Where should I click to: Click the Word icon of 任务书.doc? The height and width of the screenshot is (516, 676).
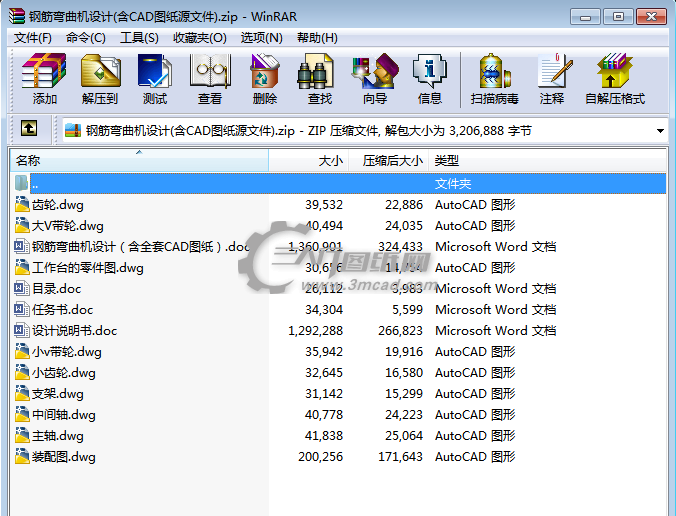[22, 309]
